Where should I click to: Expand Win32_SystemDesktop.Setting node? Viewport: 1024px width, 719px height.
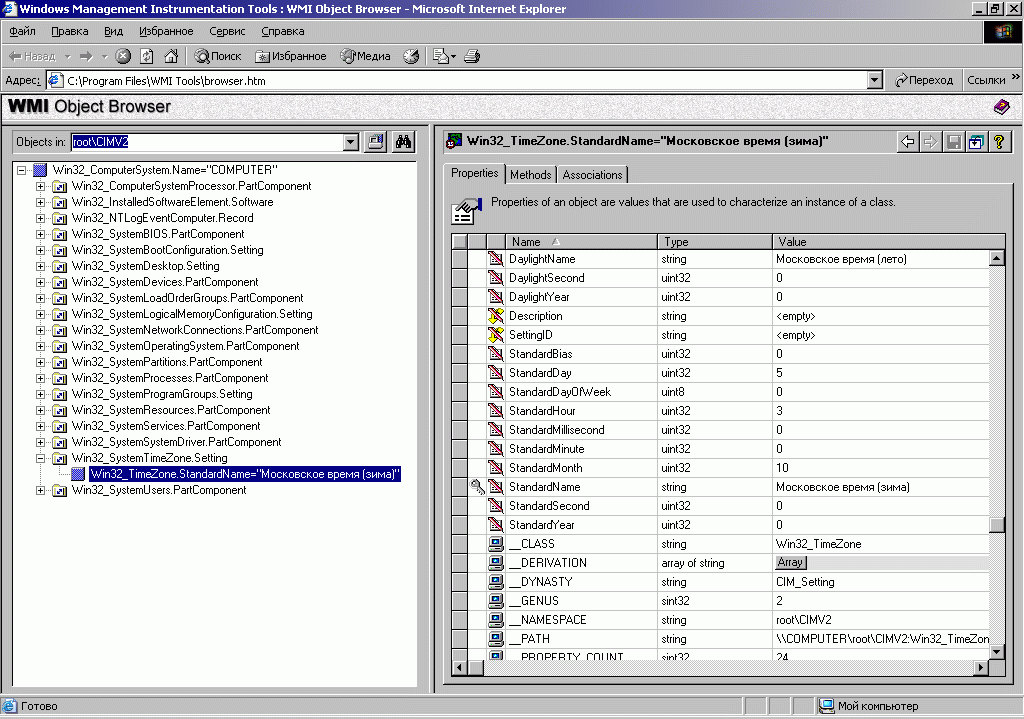tap(40, 266)
